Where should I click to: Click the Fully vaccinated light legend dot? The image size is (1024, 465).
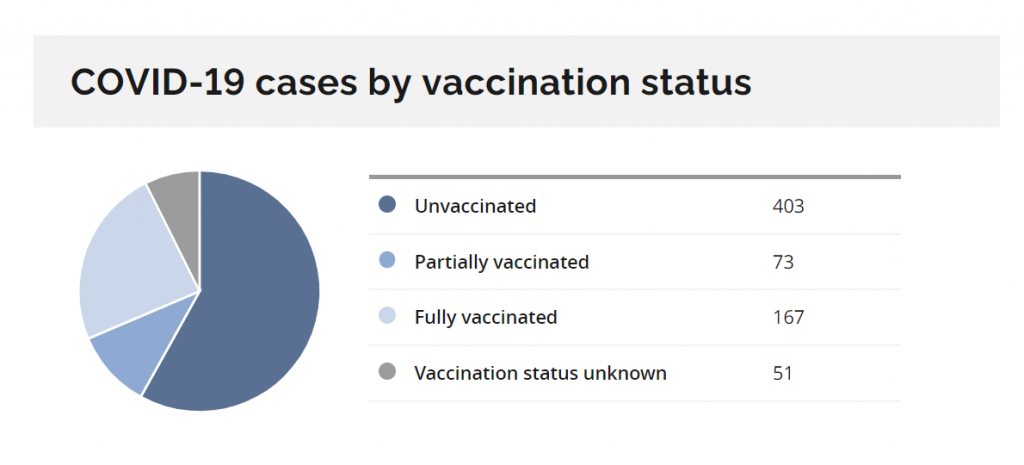[x=387, y=317]
